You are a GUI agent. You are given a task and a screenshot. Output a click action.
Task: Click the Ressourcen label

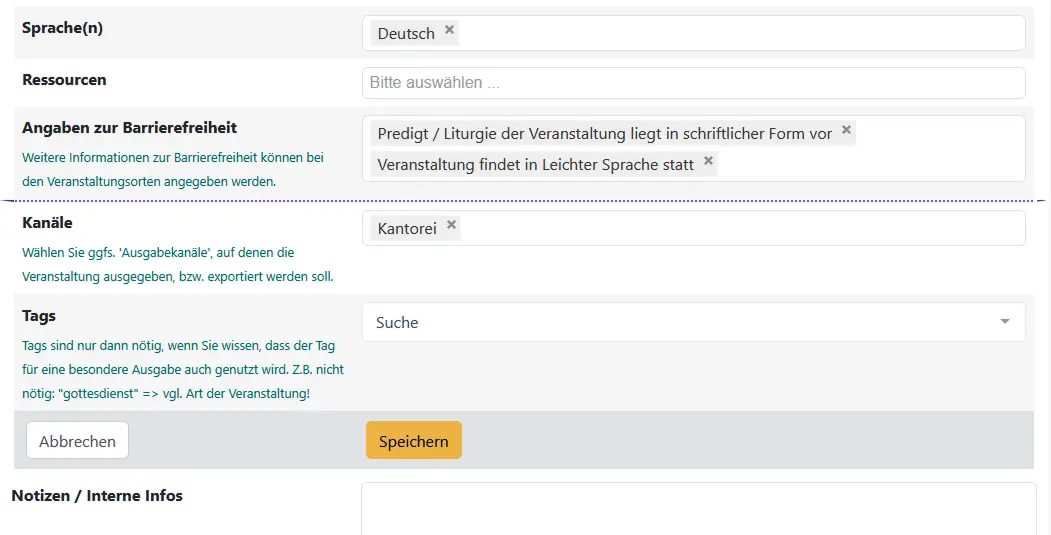(64, 80)
